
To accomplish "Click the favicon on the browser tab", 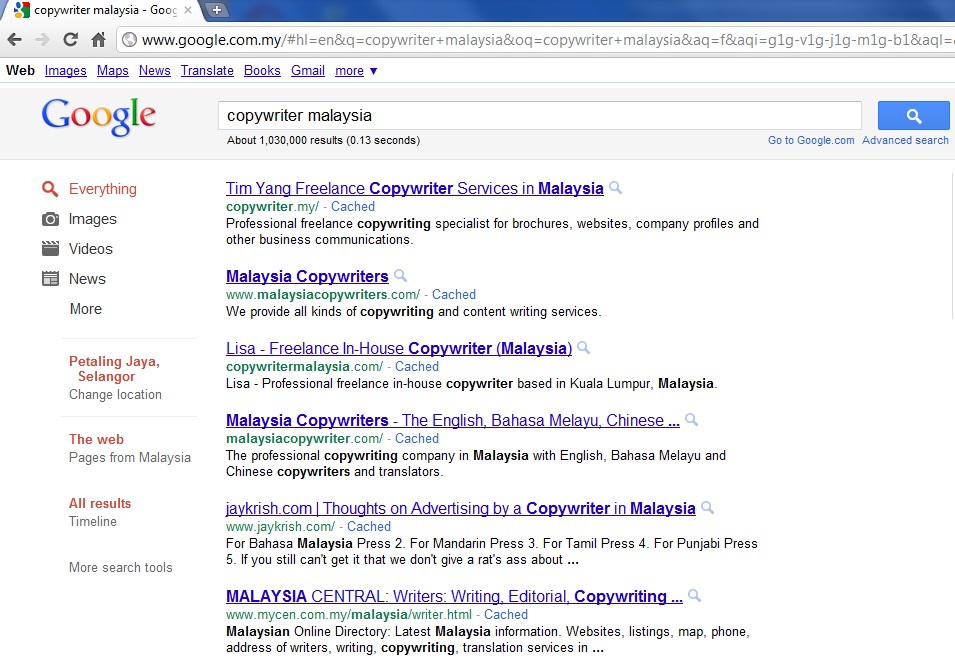I will click(x=22, y=10).
